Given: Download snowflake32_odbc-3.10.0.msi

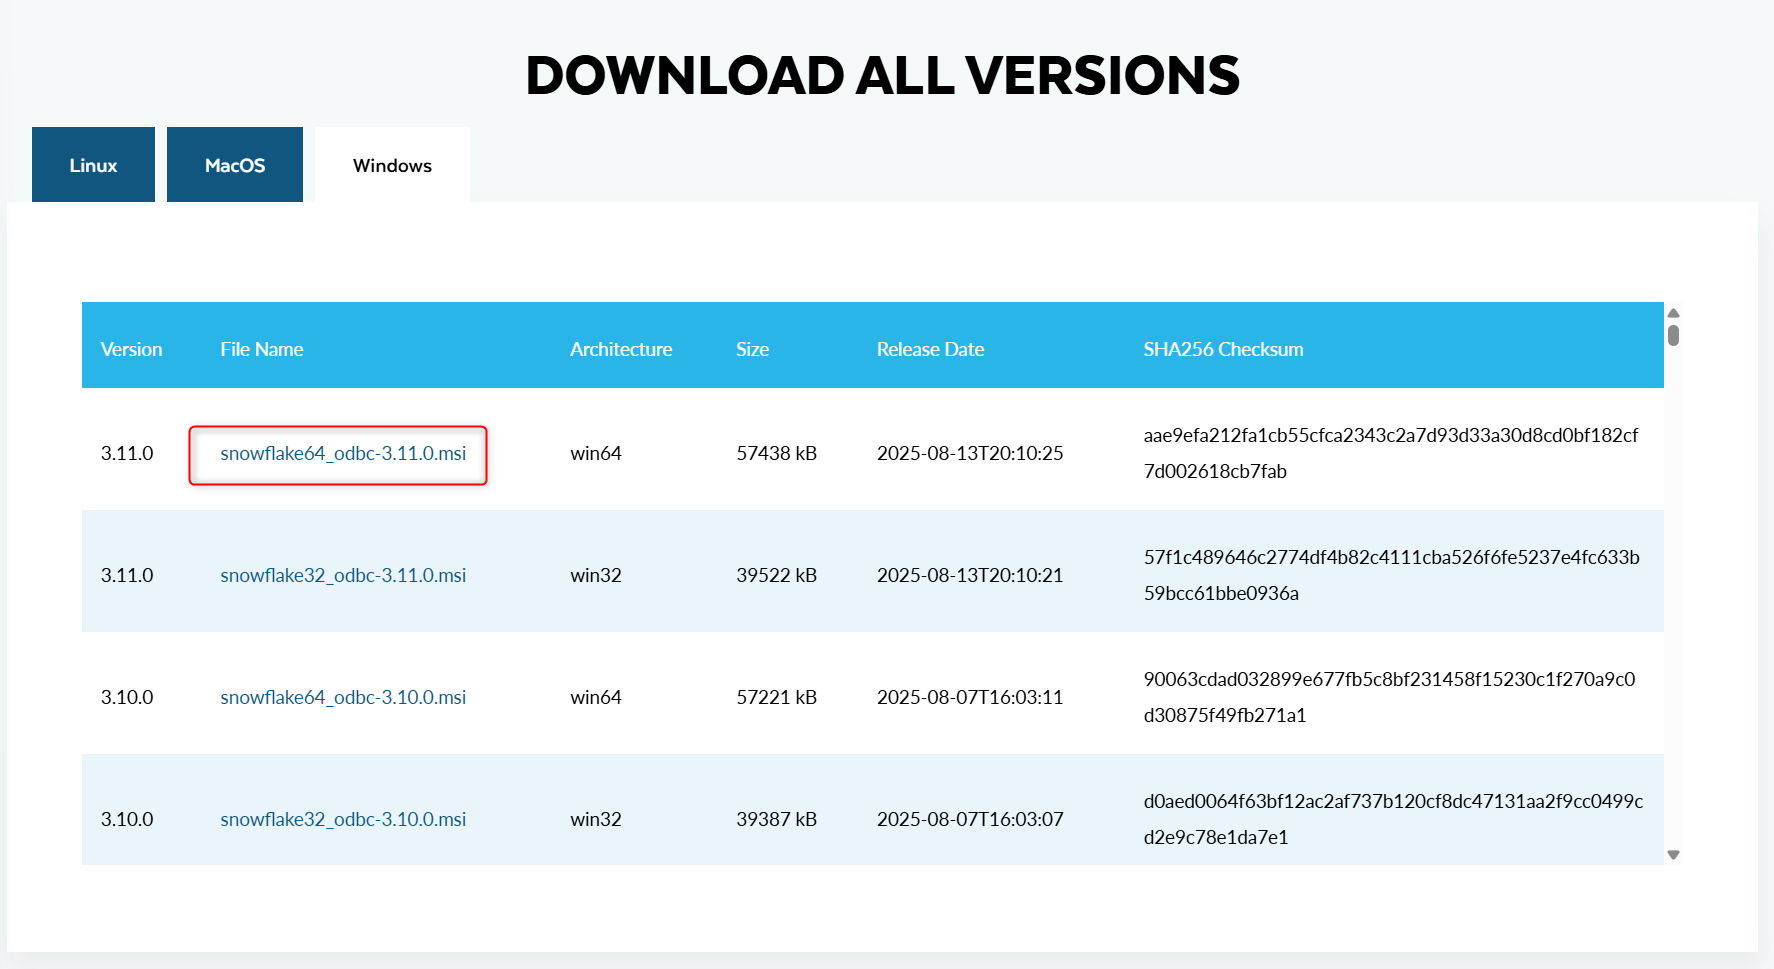Looking at the screenshot, I should pyautogui.click(x=343, y=820).
